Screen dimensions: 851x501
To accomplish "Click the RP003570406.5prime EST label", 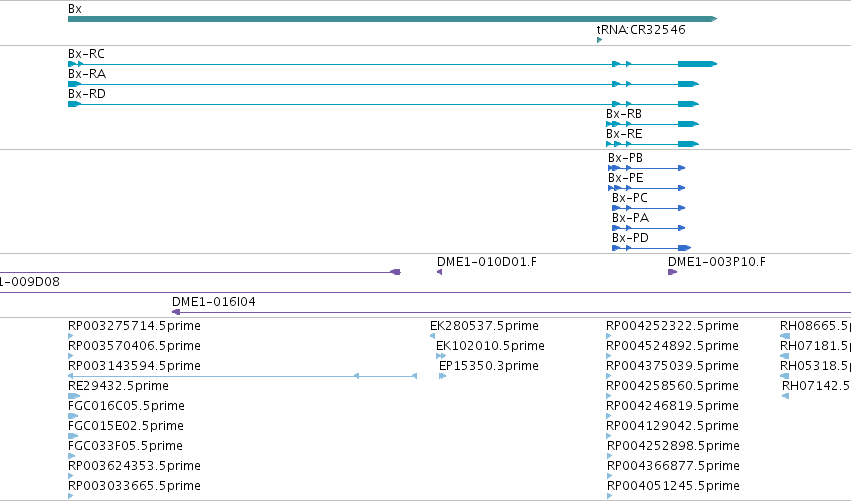I will 134,346.
